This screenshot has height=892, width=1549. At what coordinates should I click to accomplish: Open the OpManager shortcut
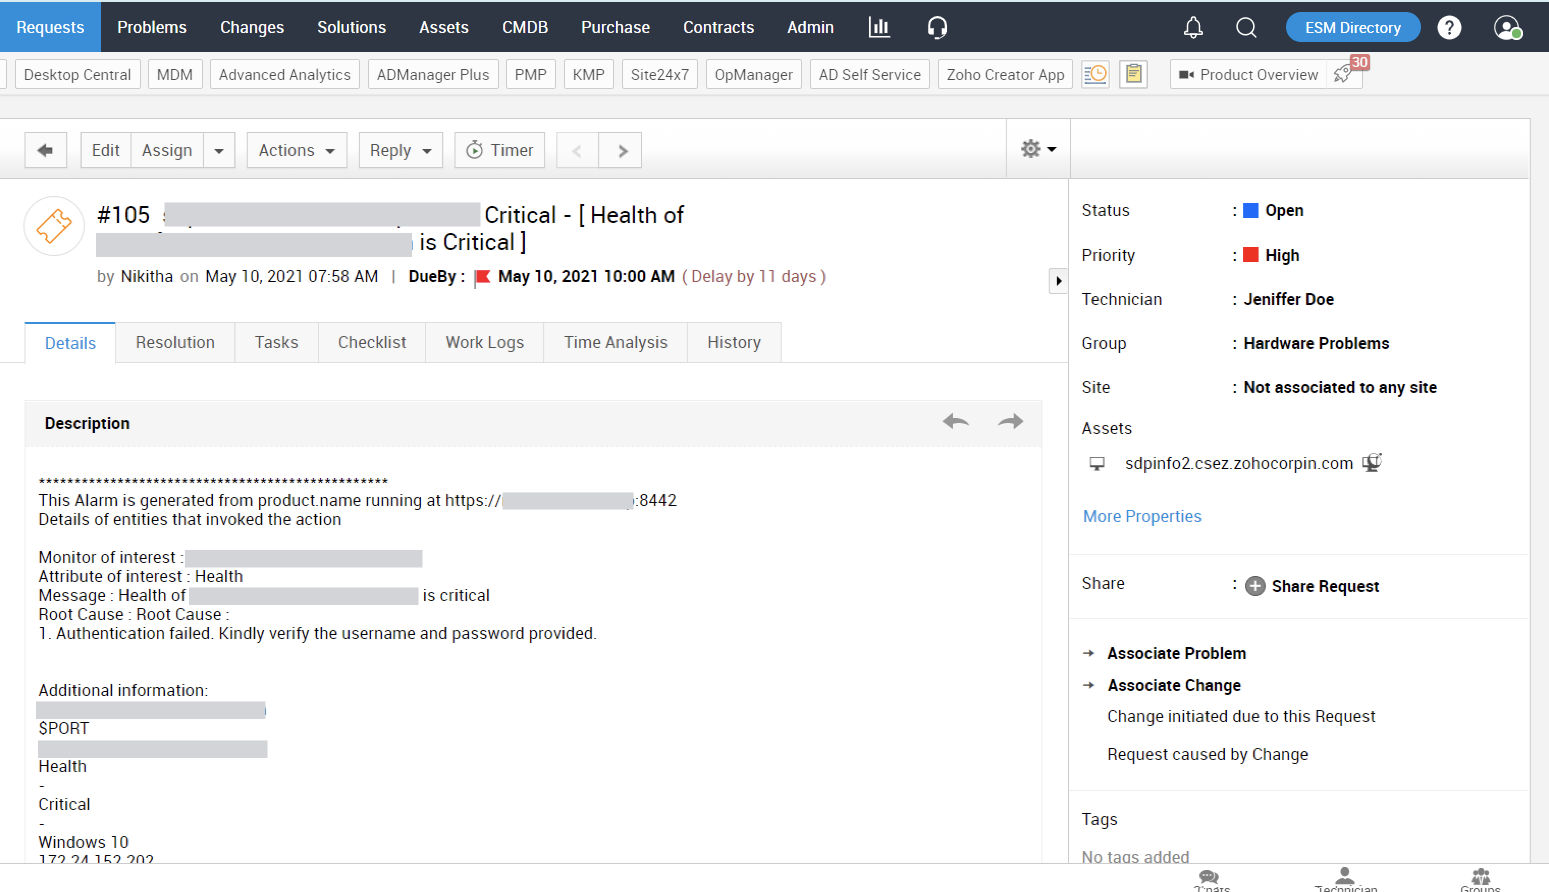pos(754,74)
